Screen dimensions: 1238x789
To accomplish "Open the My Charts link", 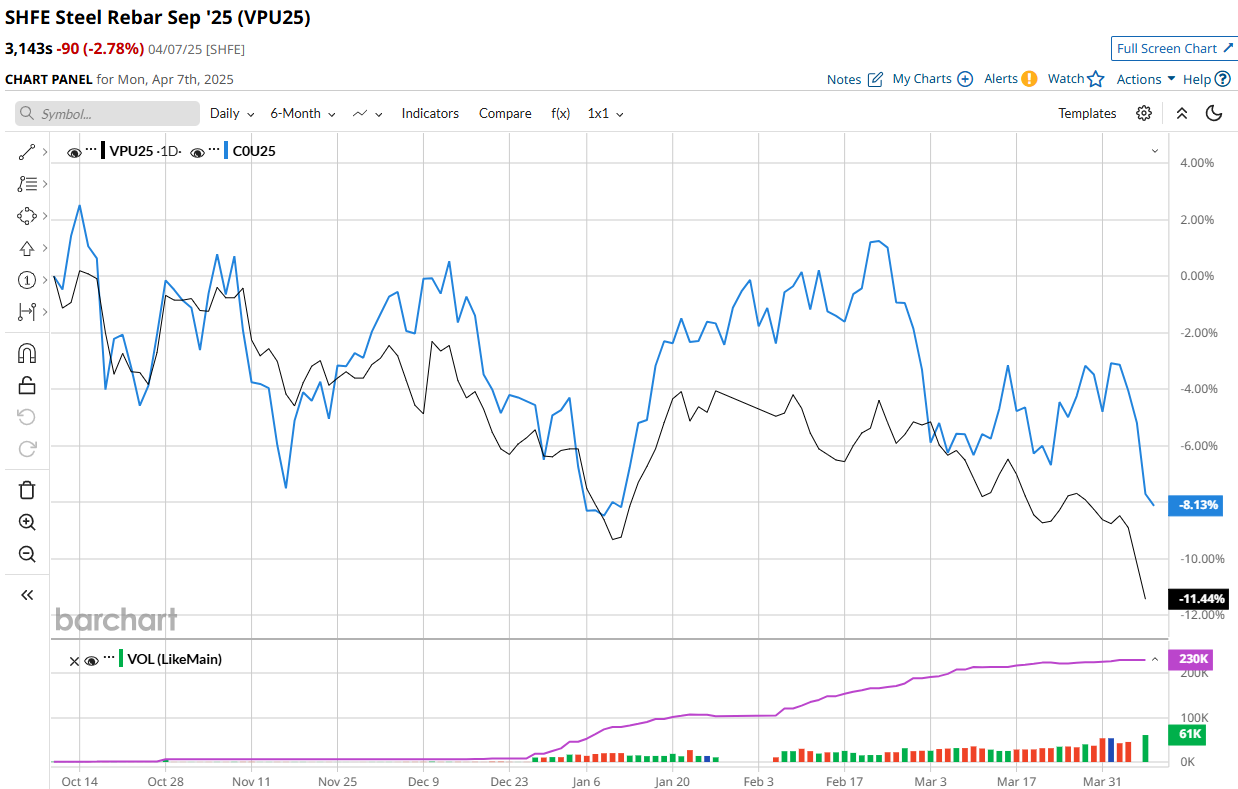I will (932, 79).
